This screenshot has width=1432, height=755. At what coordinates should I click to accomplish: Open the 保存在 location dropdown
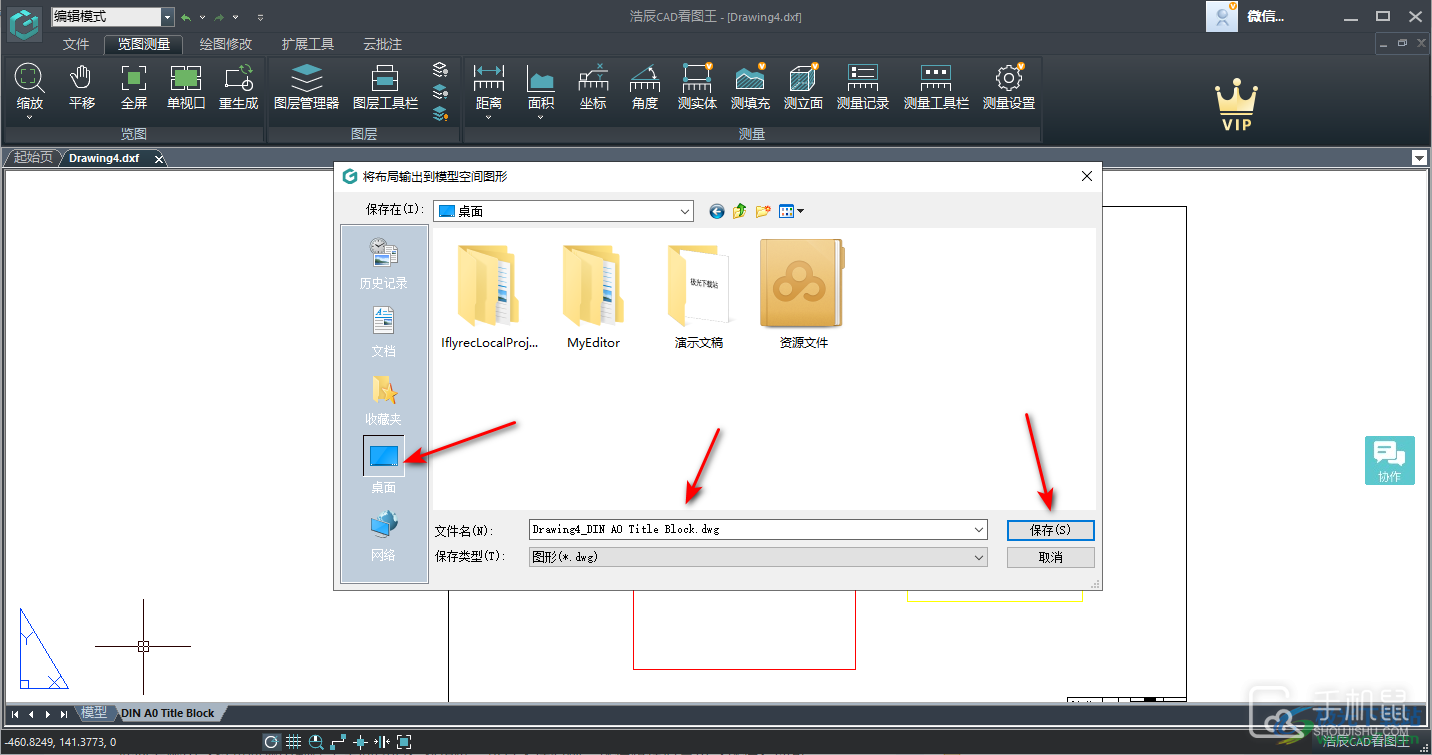685,211
